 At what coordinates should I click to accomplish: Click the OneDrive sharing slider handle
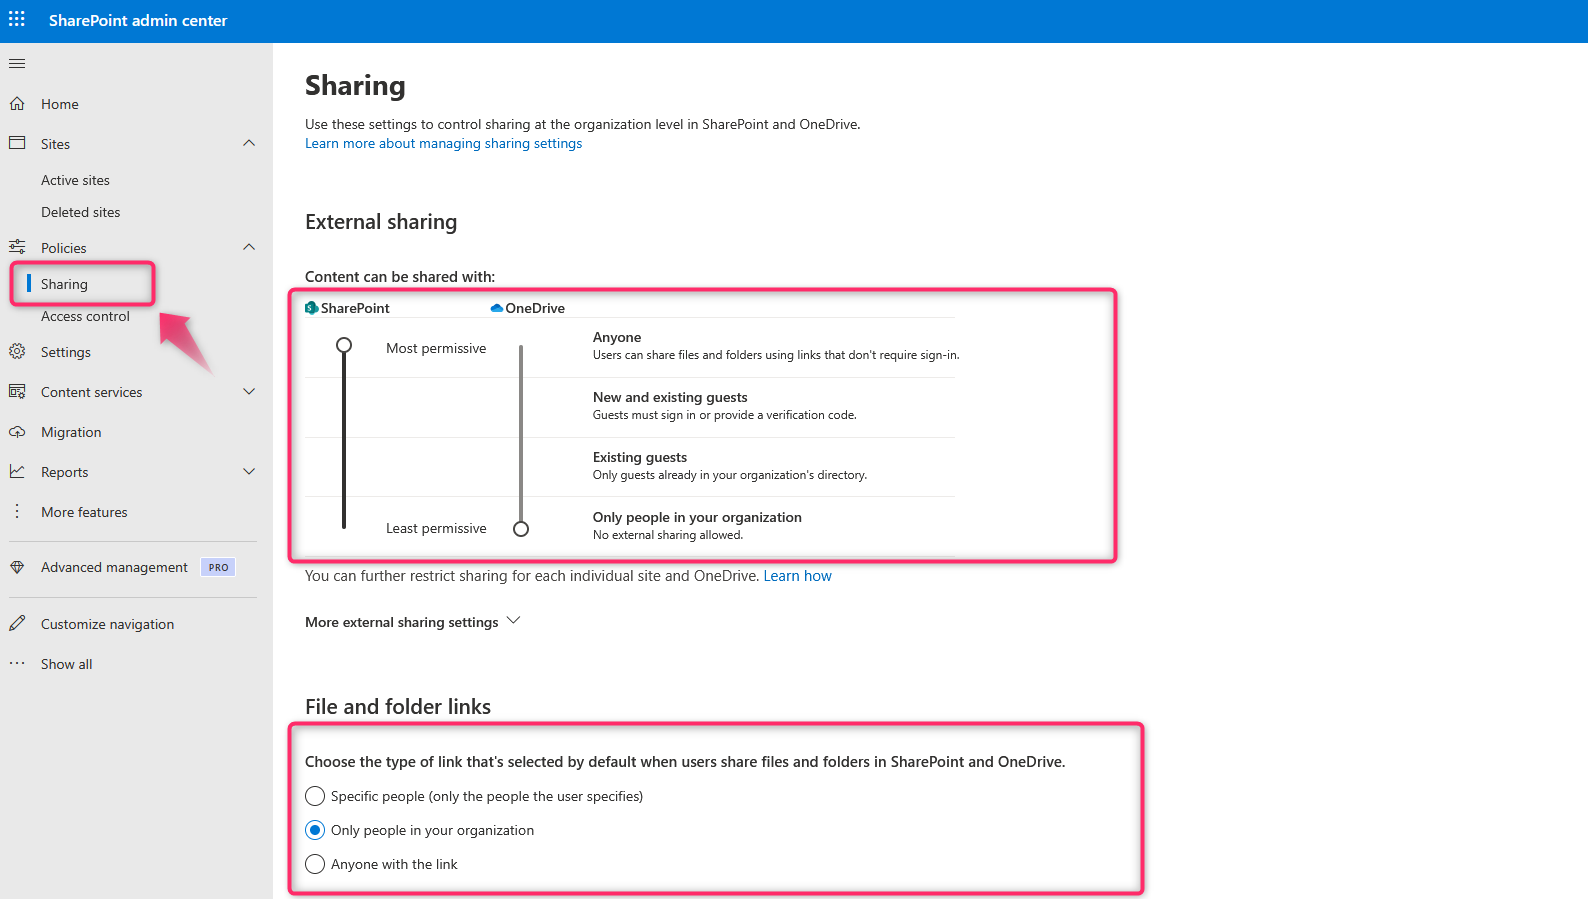(521, 529)
